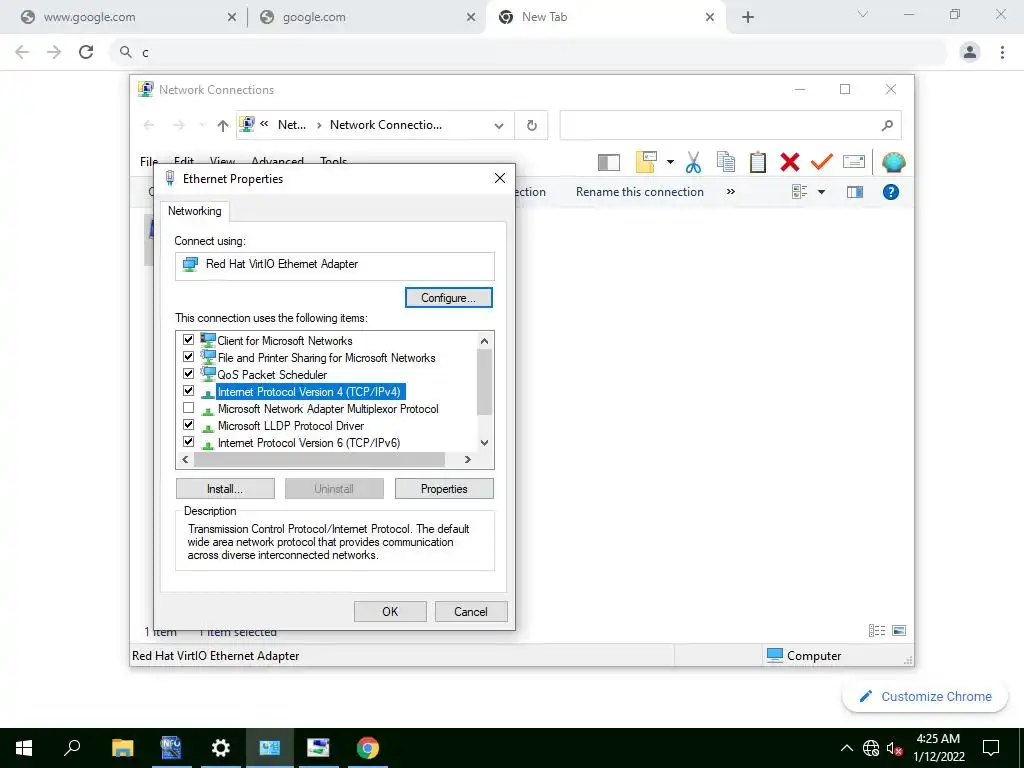This screenshot has height=768, width=1024.
Task: Click the Copy documents icon
Action: click(726, 162)
